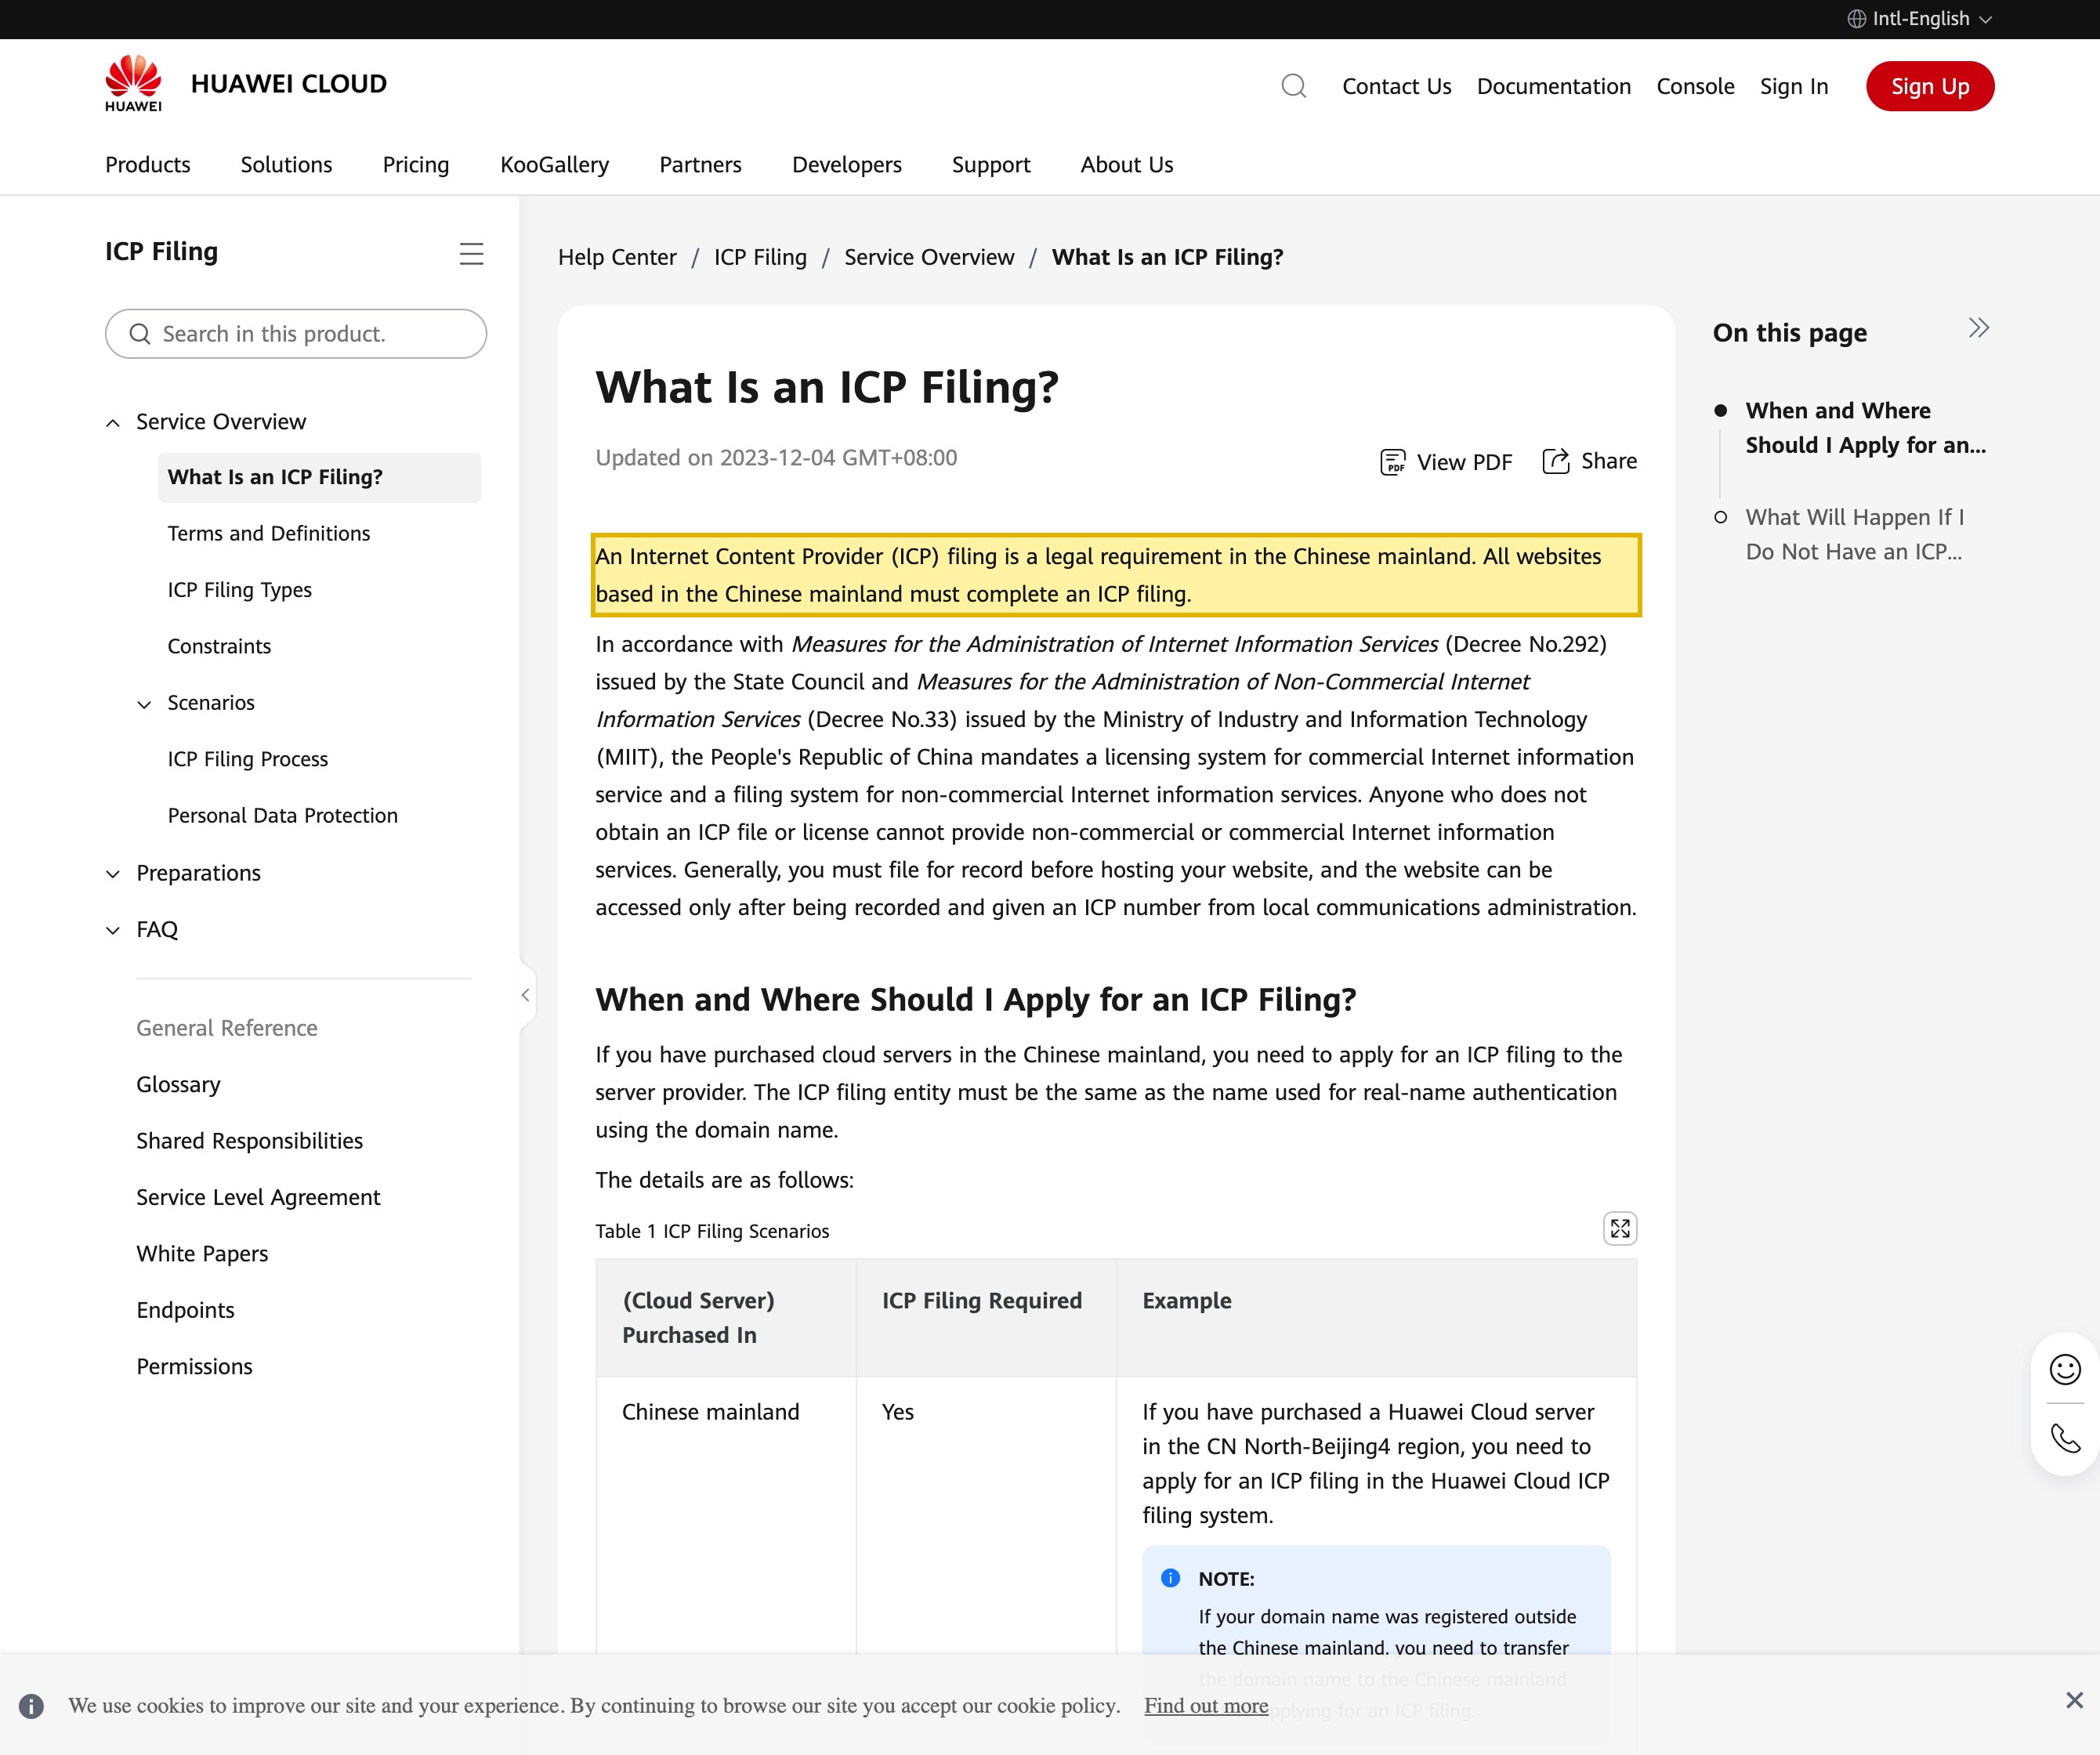Screen dimensions: 2100x1755
Task: Click the phone contact icon
Action: click(2065, 1438)
